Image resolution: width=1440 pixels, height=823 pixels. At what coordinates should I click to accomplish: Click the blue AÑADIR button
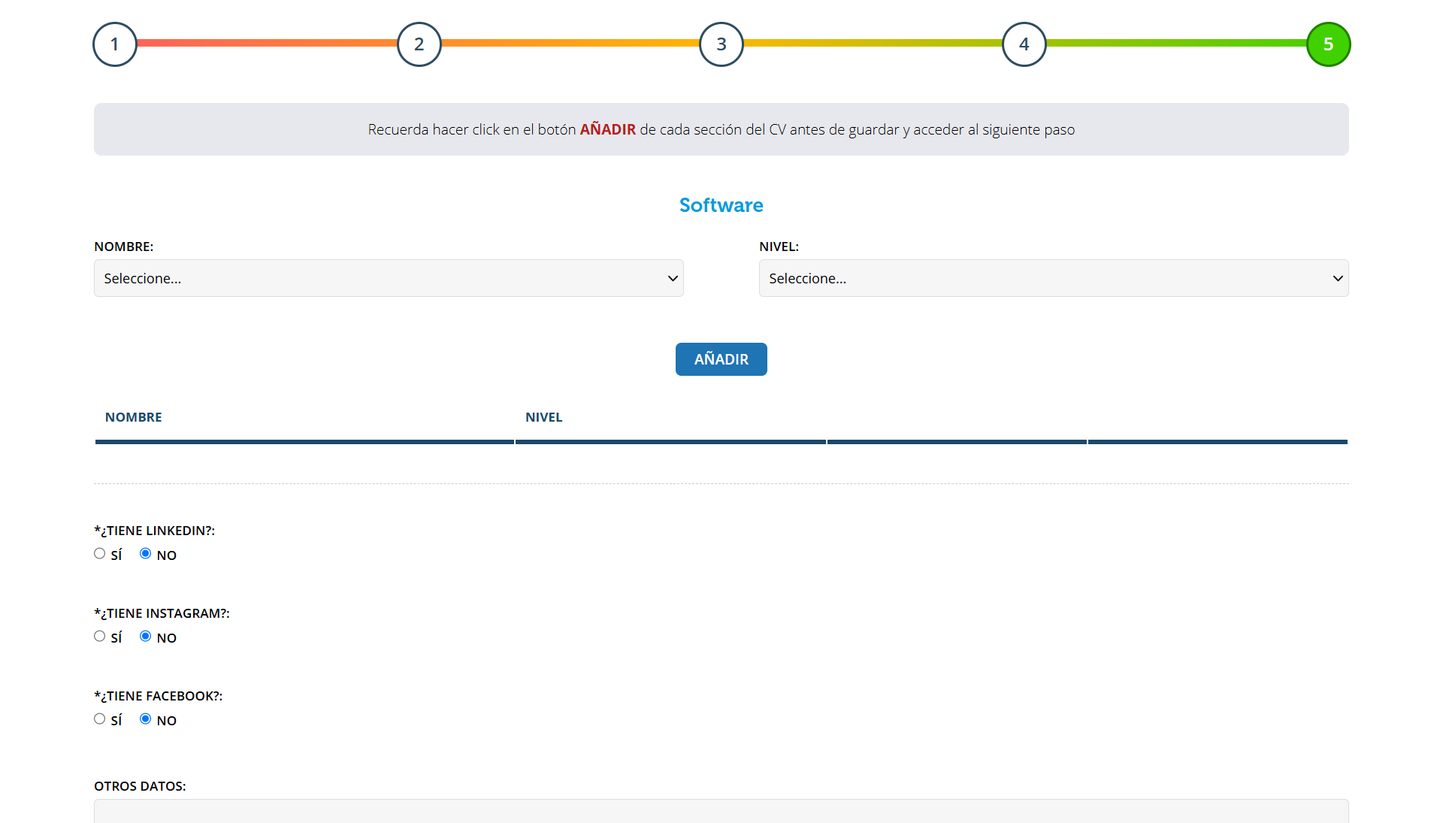(721, 359)
